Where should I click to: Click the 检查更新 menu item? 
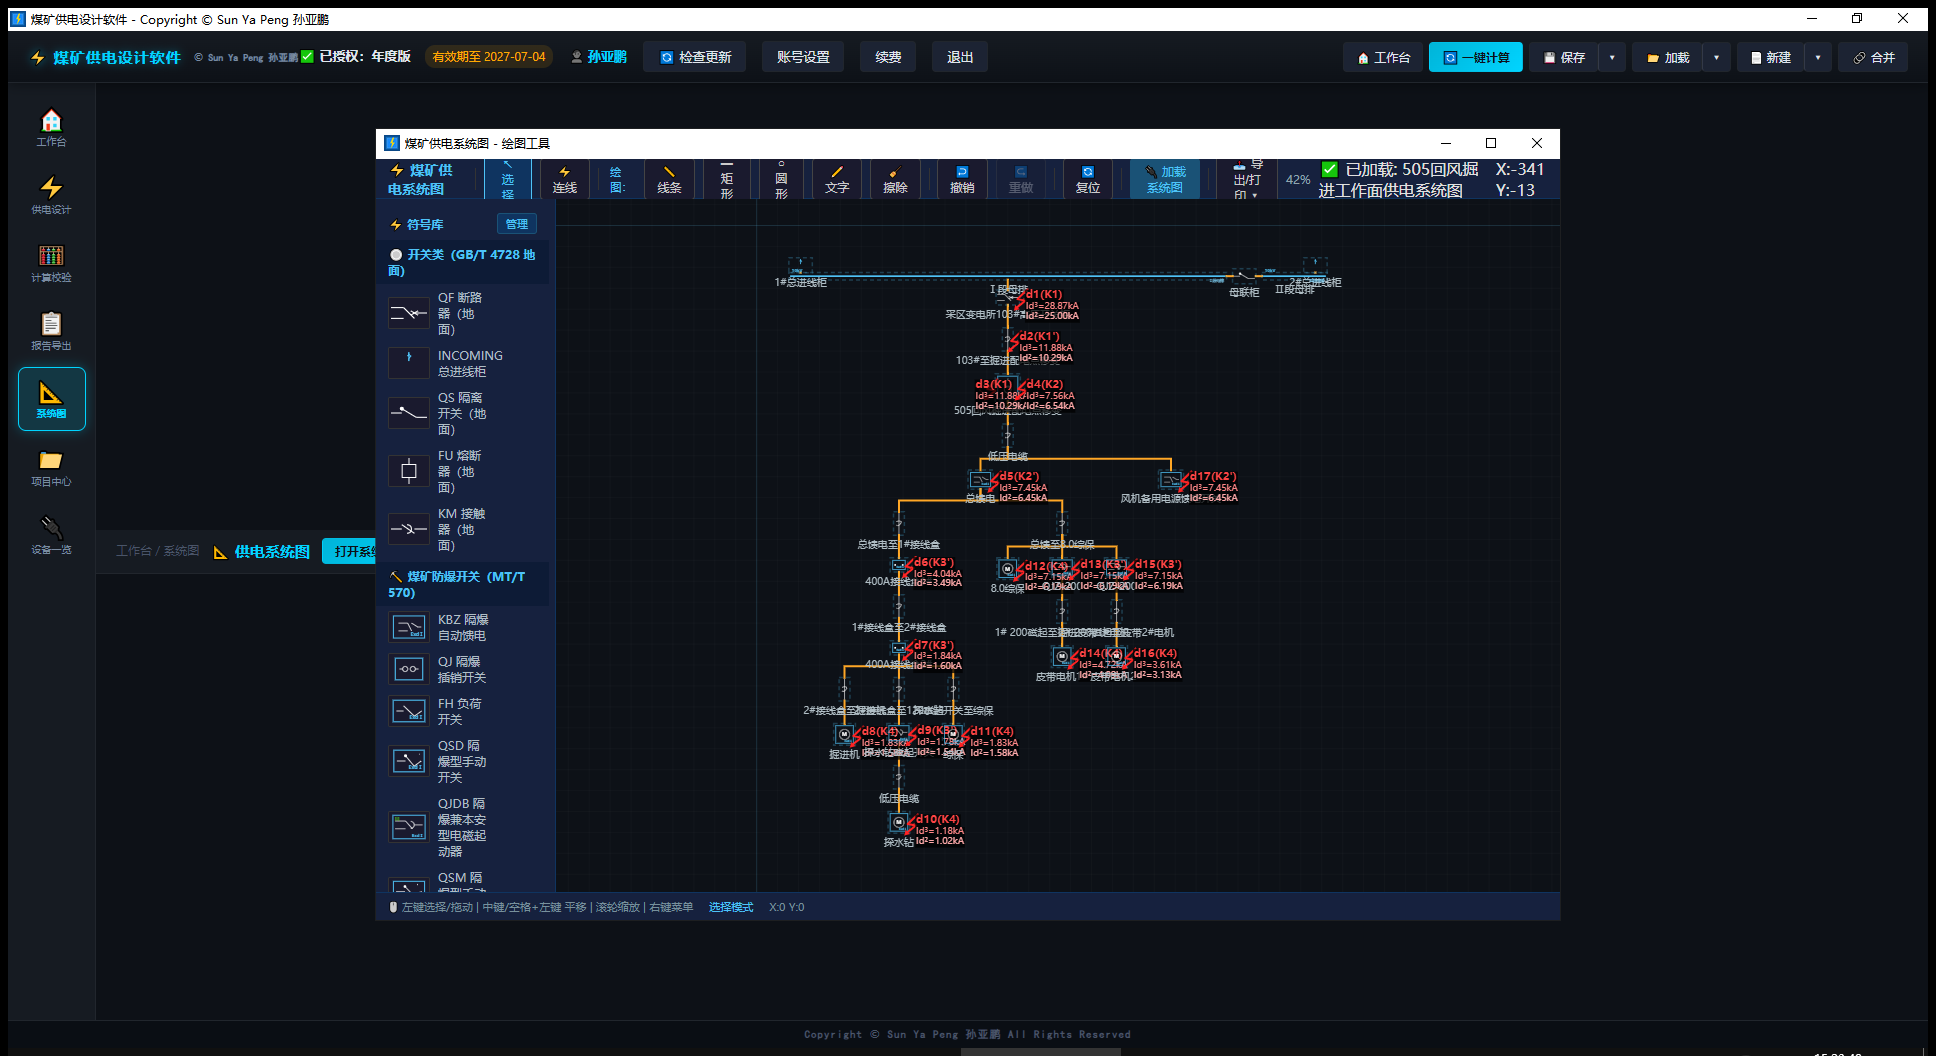pyautogui.click(x=695, y=57)
